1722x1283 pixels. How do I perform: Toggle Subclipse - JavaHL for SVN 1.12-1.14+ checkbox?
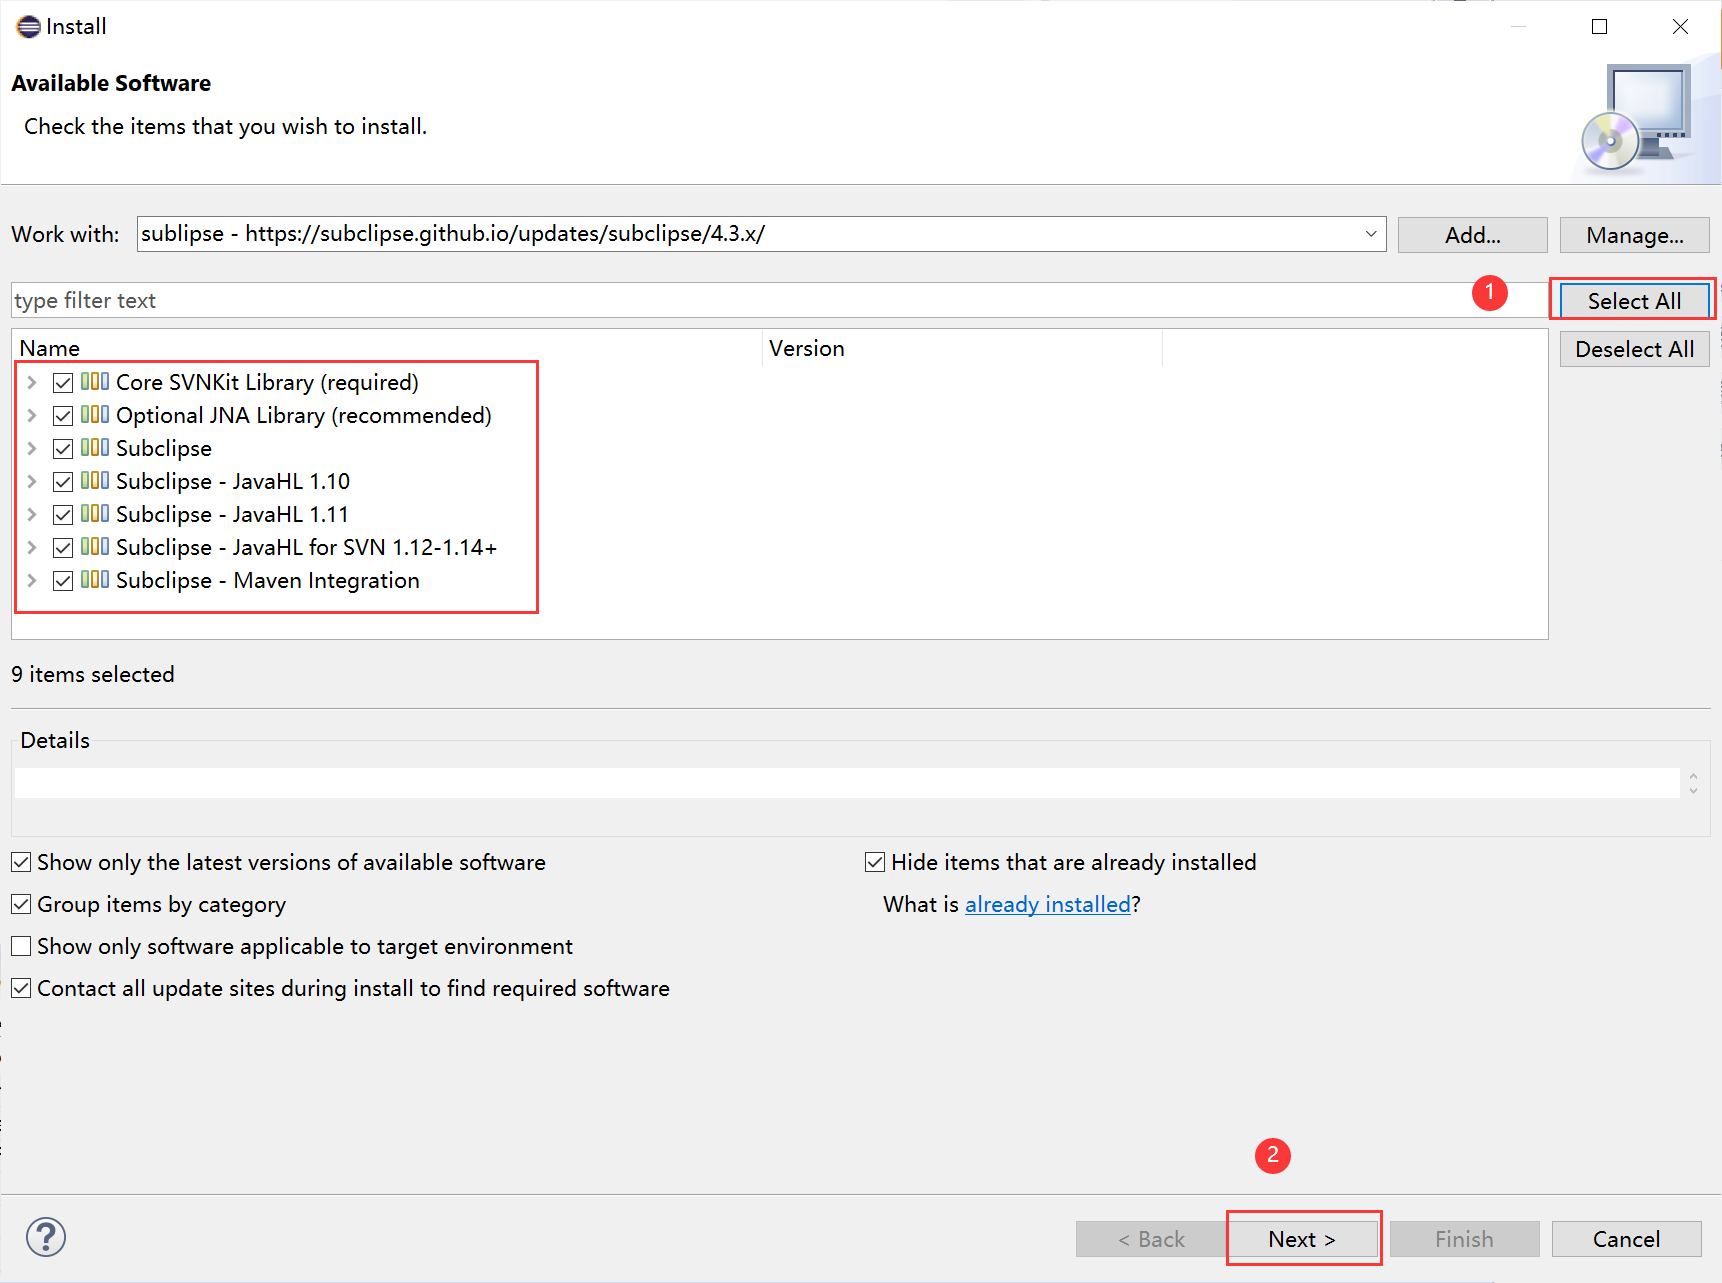(63, 547)
